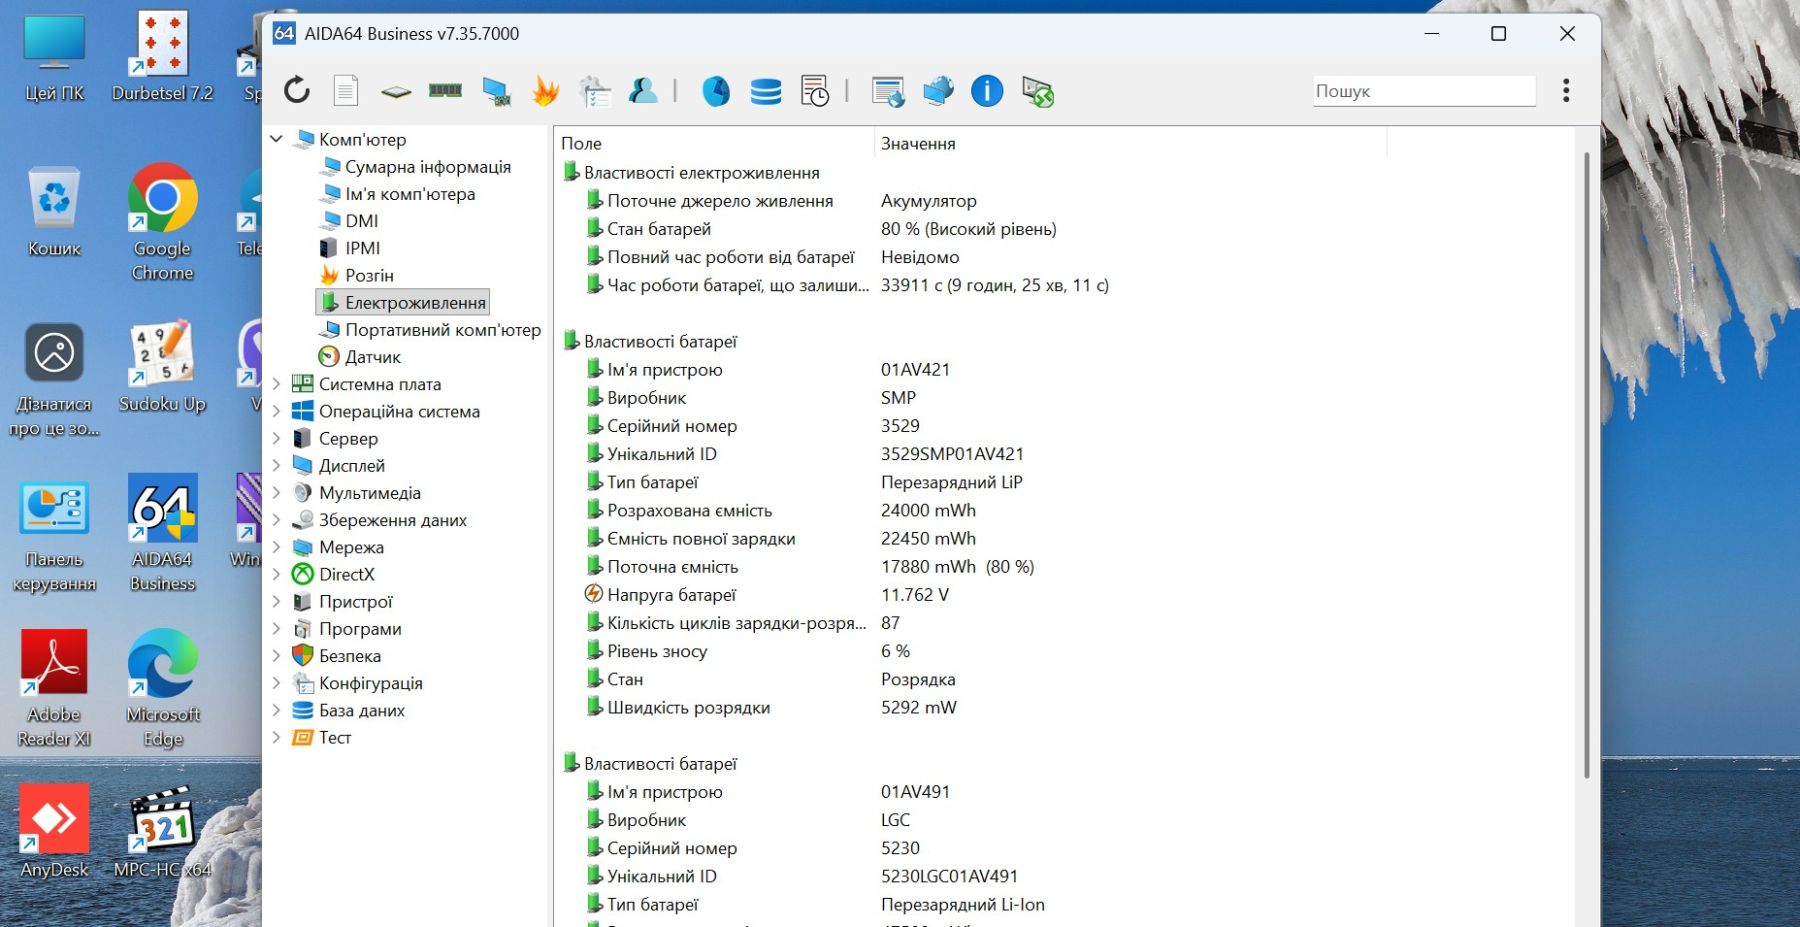Select Ім'я комп'ютера tree item
The width and height of the screenshot is (1800, 927).
coord(410,194)
